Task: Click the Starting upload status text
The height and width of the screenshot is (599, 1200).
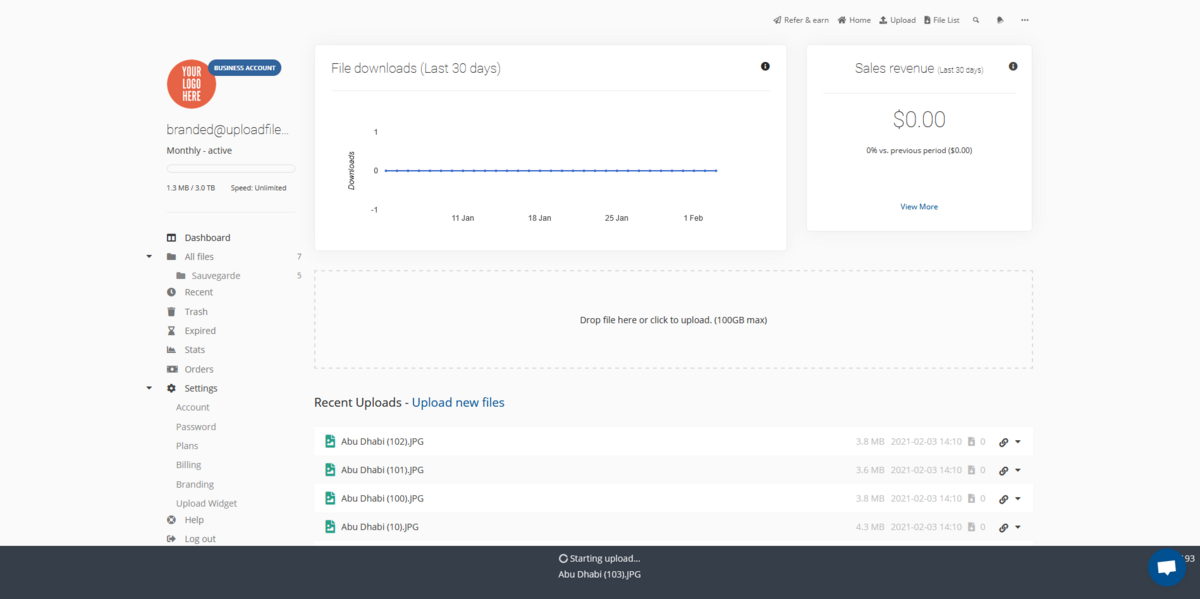Action: 605,558
